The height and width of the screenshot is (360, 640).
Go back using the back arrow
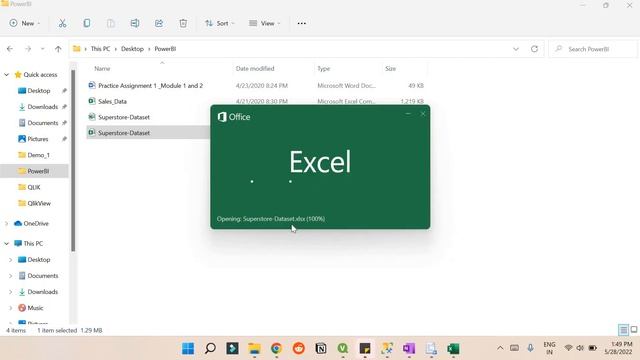tap(10, 49)
